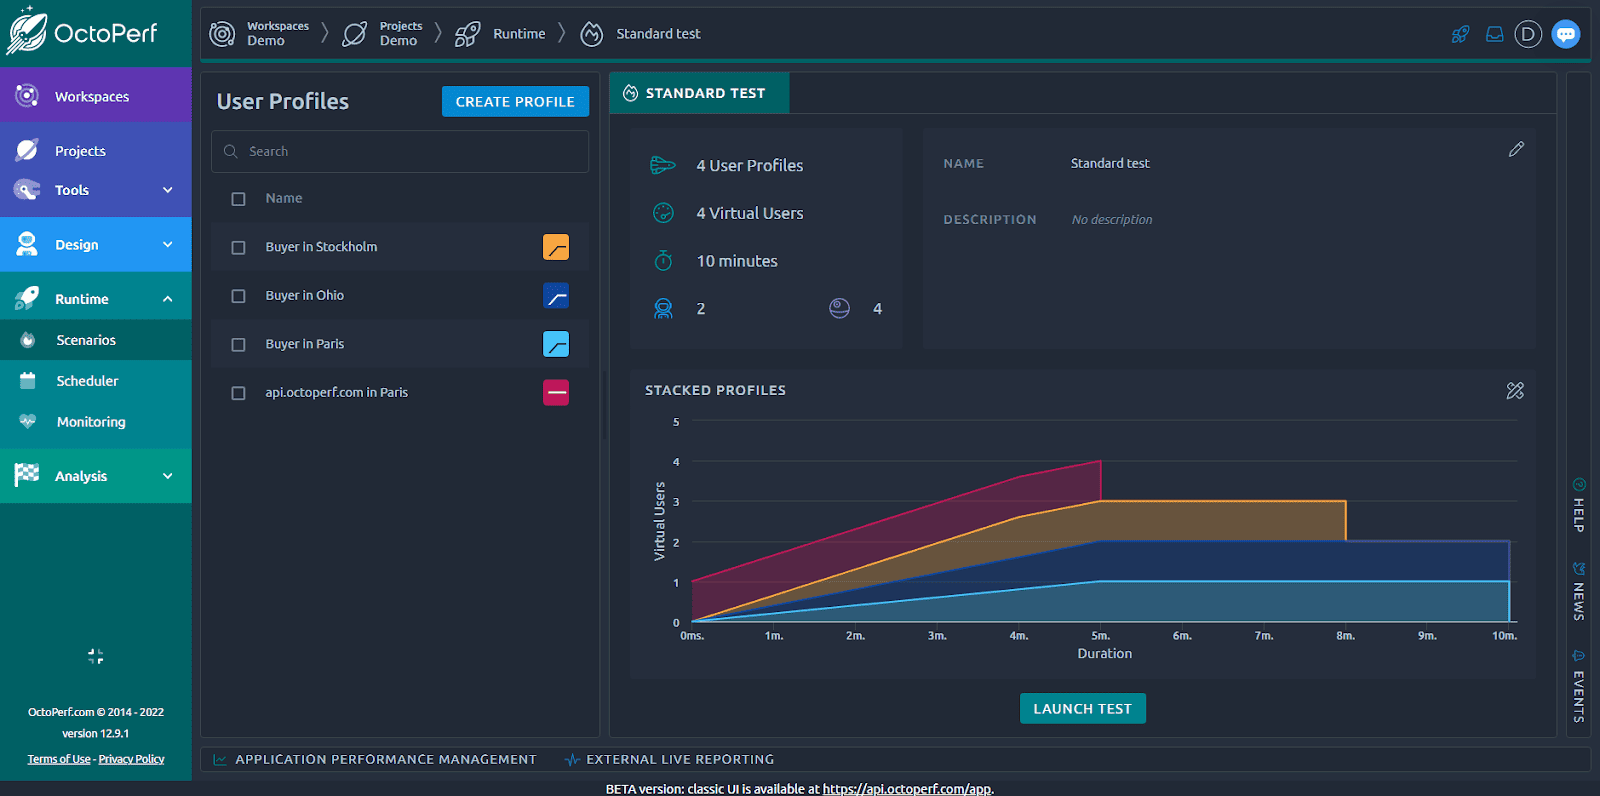This screenshot has width=1600, height=796.
Task: Toggle the select-all Name checkbox
Action: [x=238, y=199]
